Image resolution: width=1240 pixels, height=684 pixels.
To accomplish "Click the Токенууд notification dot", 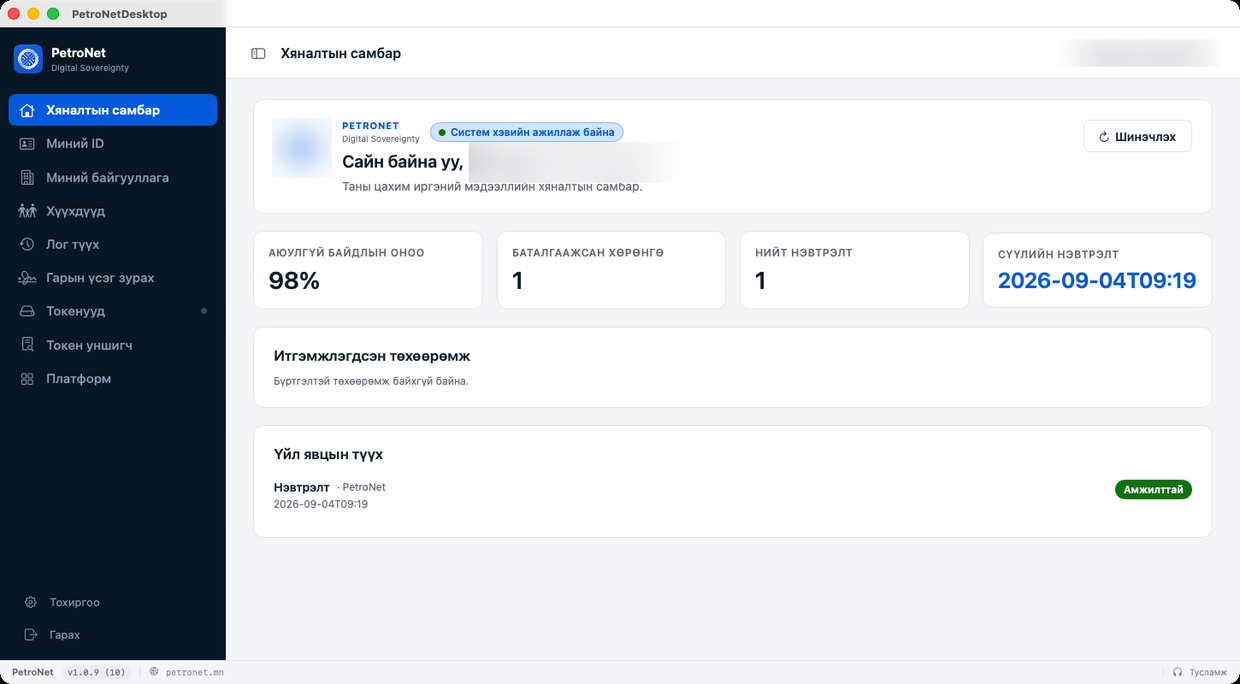I will point(204,311).
